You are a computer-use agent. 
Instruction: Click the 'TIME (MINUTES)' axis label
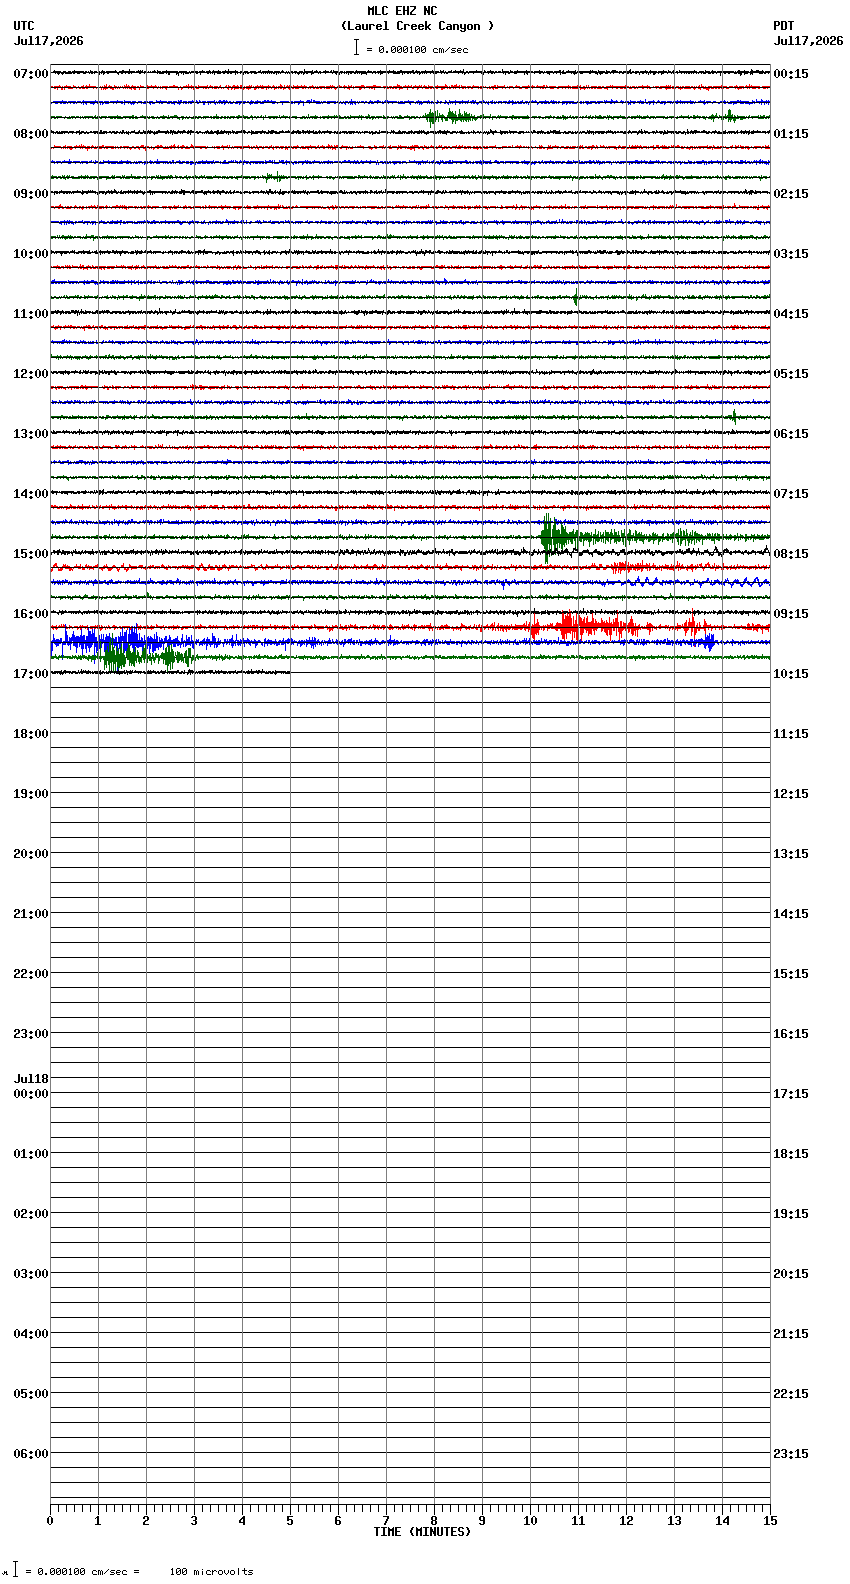click(x=422, y=1532)
